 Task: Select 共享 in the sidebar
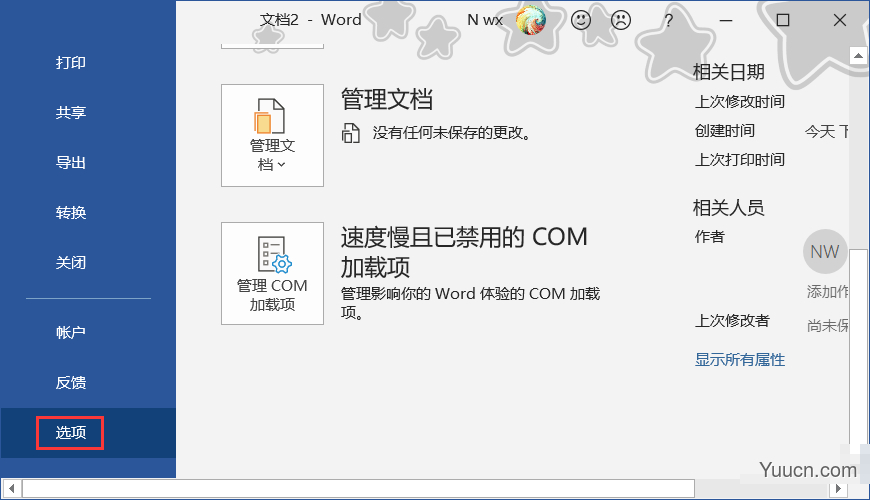[70, 113]
